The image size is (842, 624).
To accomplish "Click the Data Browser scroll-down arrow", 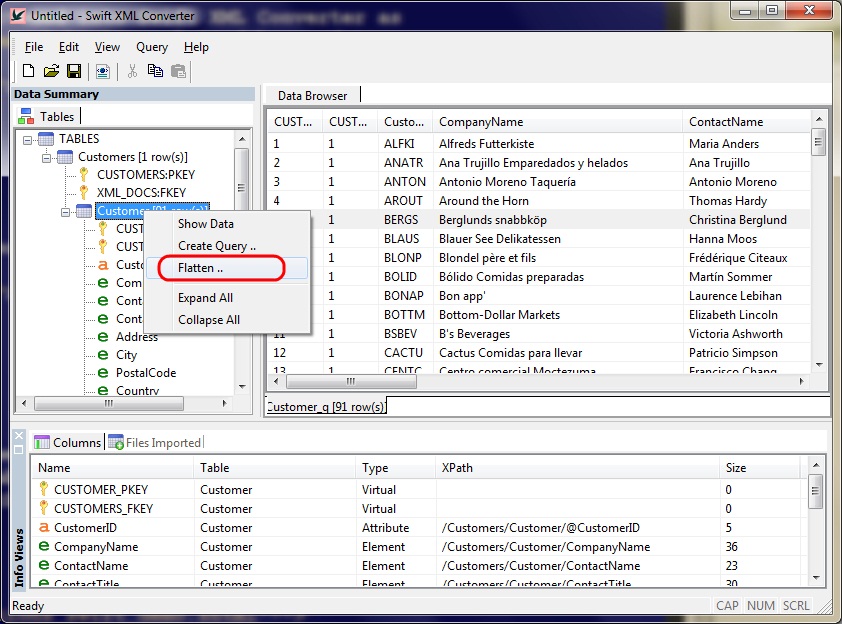I will pyautogui.click(x=818, y=365).
